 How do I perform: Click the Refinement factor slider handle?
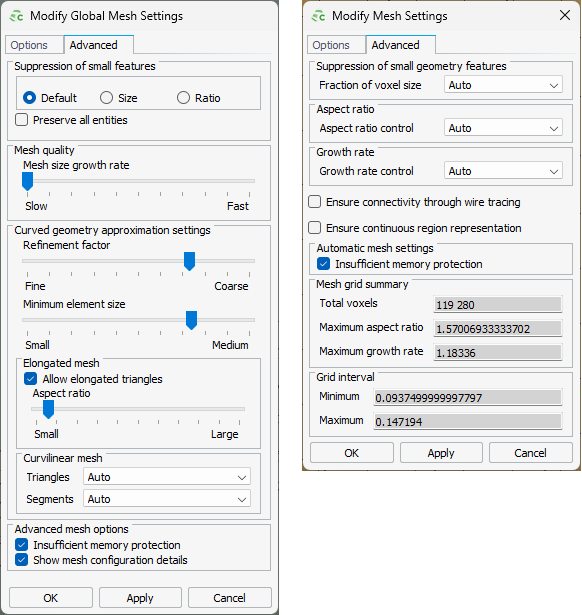click(189, 262)
